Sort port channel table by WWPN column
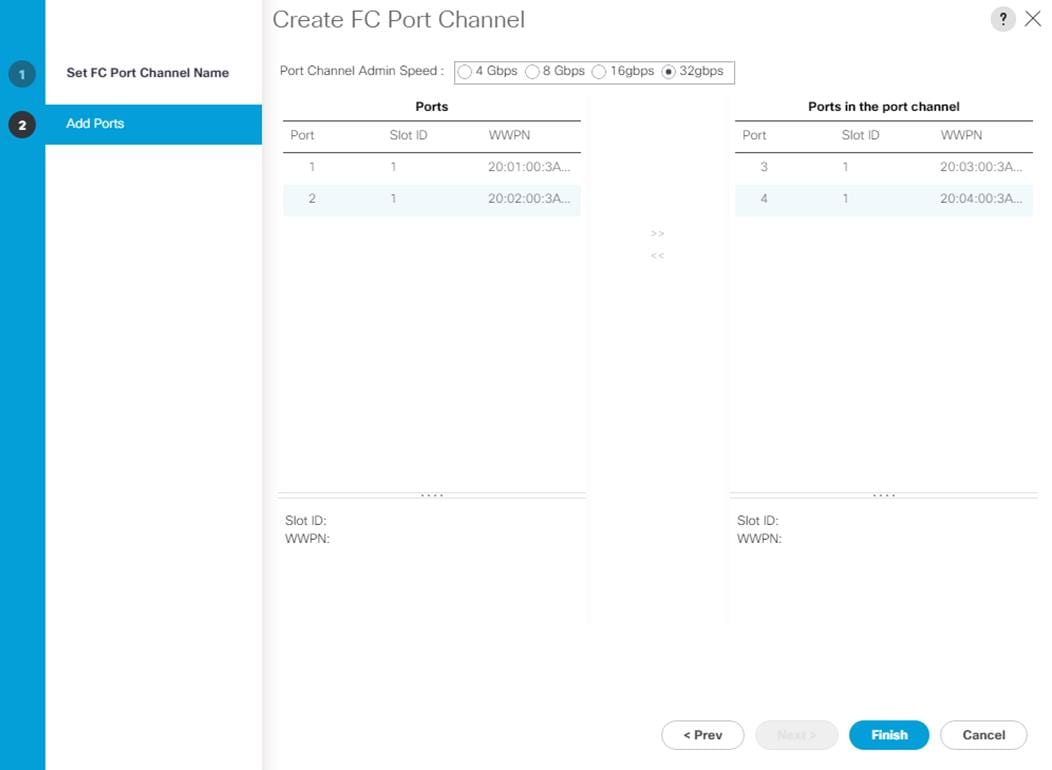The width and height of the screenshot is (1052, 770). click(961, 135)
